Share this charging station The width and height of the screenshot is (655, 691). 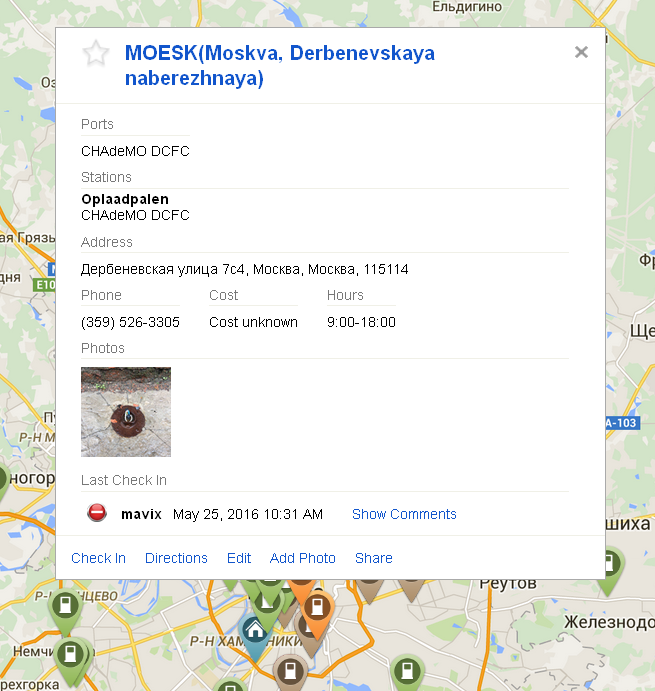coord(373,558)
